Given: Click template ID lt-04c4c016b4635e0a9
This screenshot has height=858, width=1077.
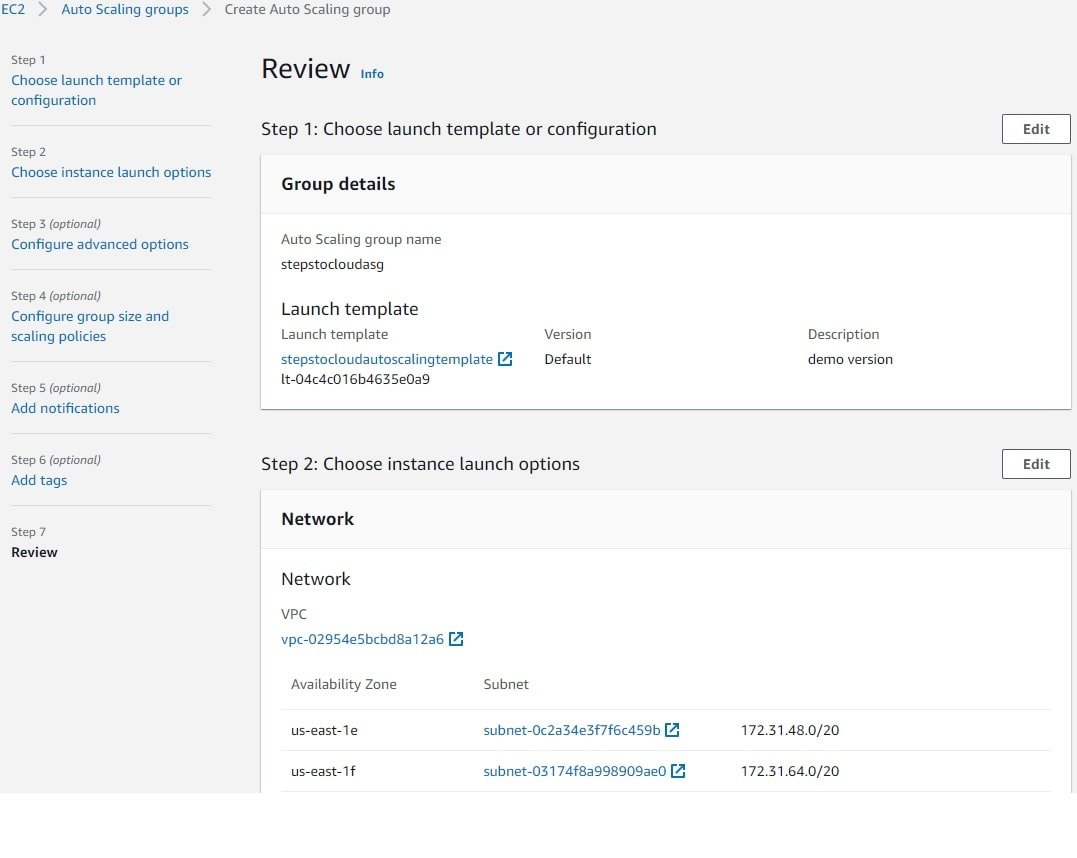Looking at the screenshot, I should click(355, 379).
